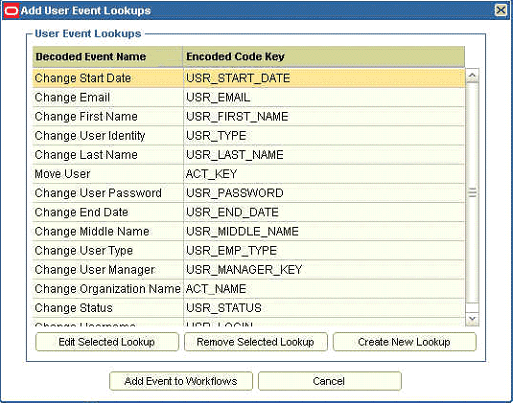Click the USR_STATUS code key cell
513x403 pixels.
tap(324, 308)
